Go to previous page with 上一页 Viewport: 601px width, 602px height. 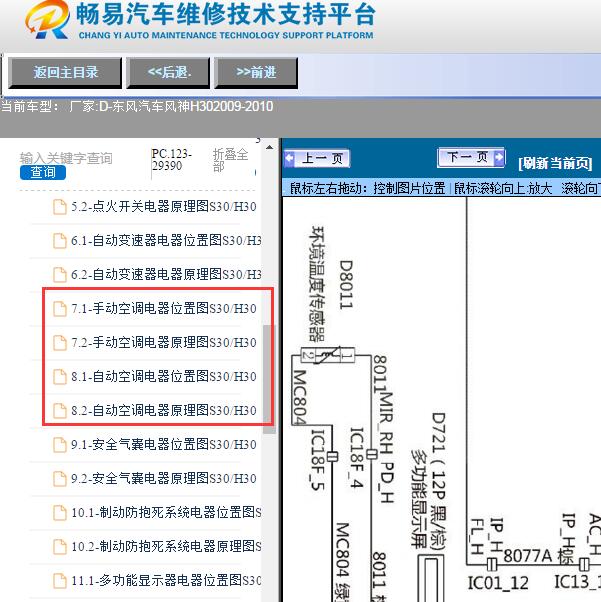click(317, 158)
